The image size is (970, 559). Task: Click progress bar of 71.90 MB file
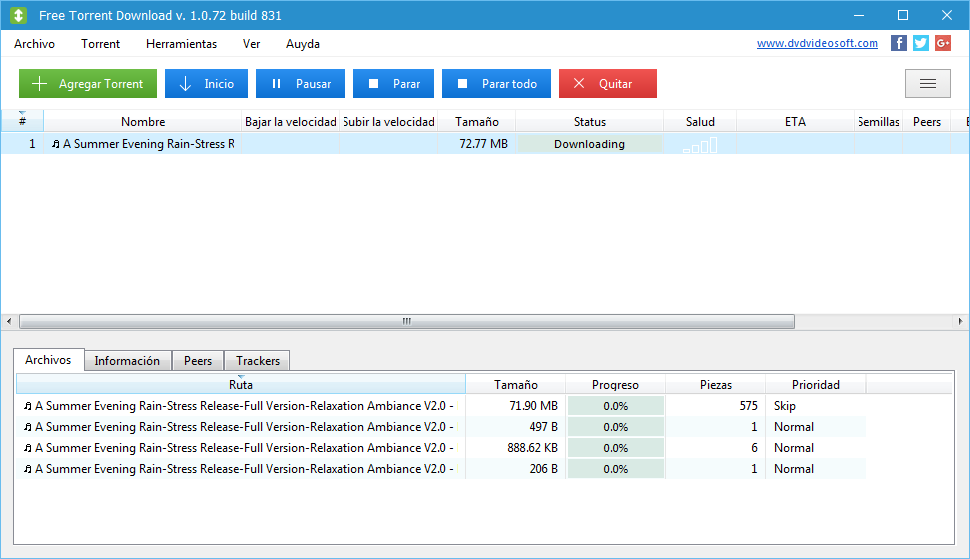(616, 406)
